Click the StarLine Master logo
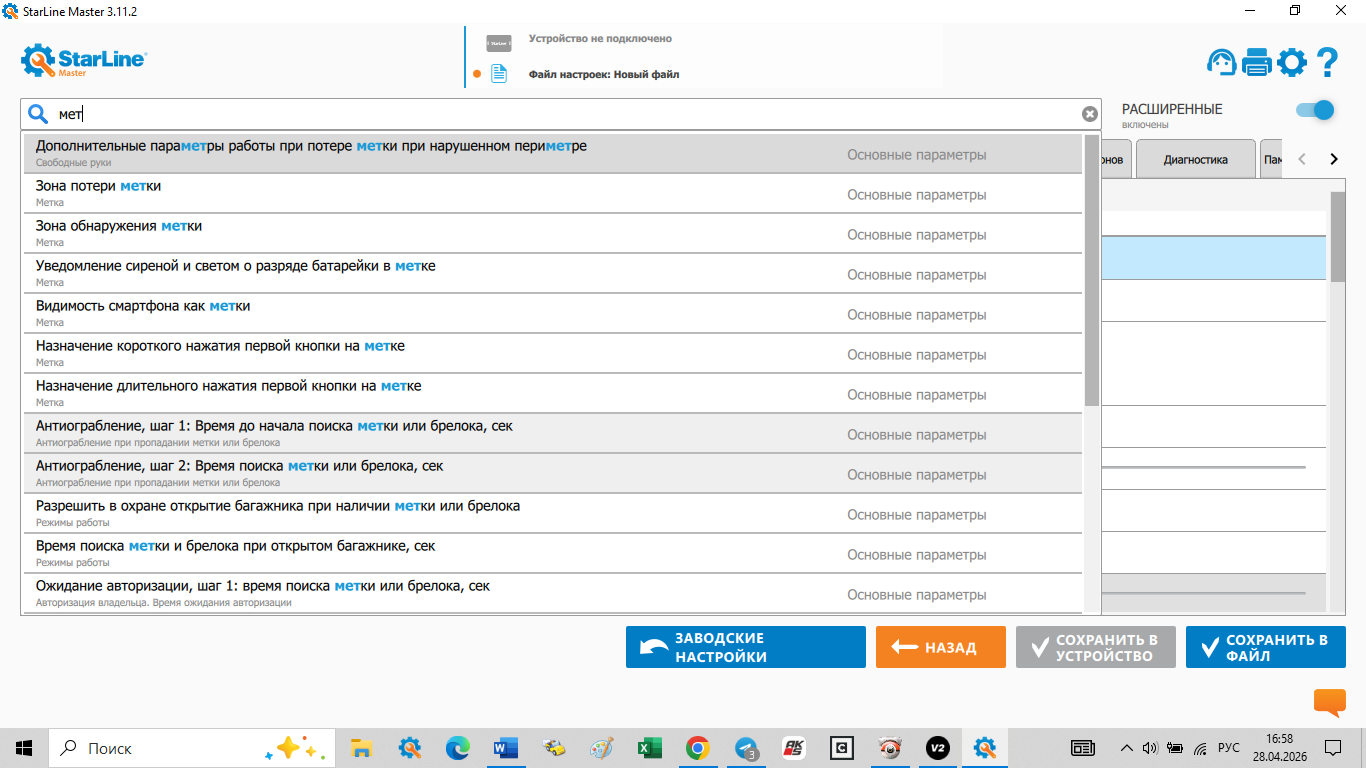The width and height of the screenshot is (1366, 768). 84,61
